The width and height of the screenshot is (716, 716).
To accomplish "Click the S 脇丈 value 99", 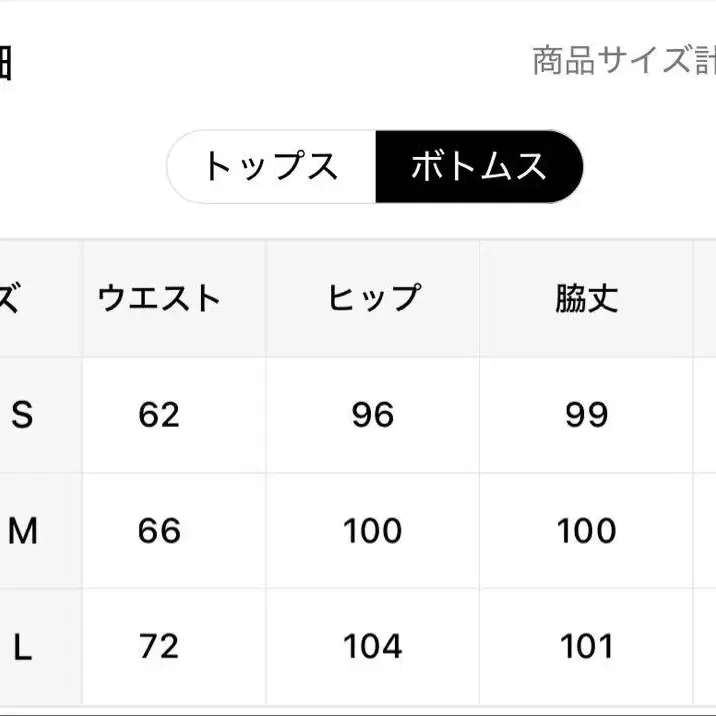I will pos(586,415).
